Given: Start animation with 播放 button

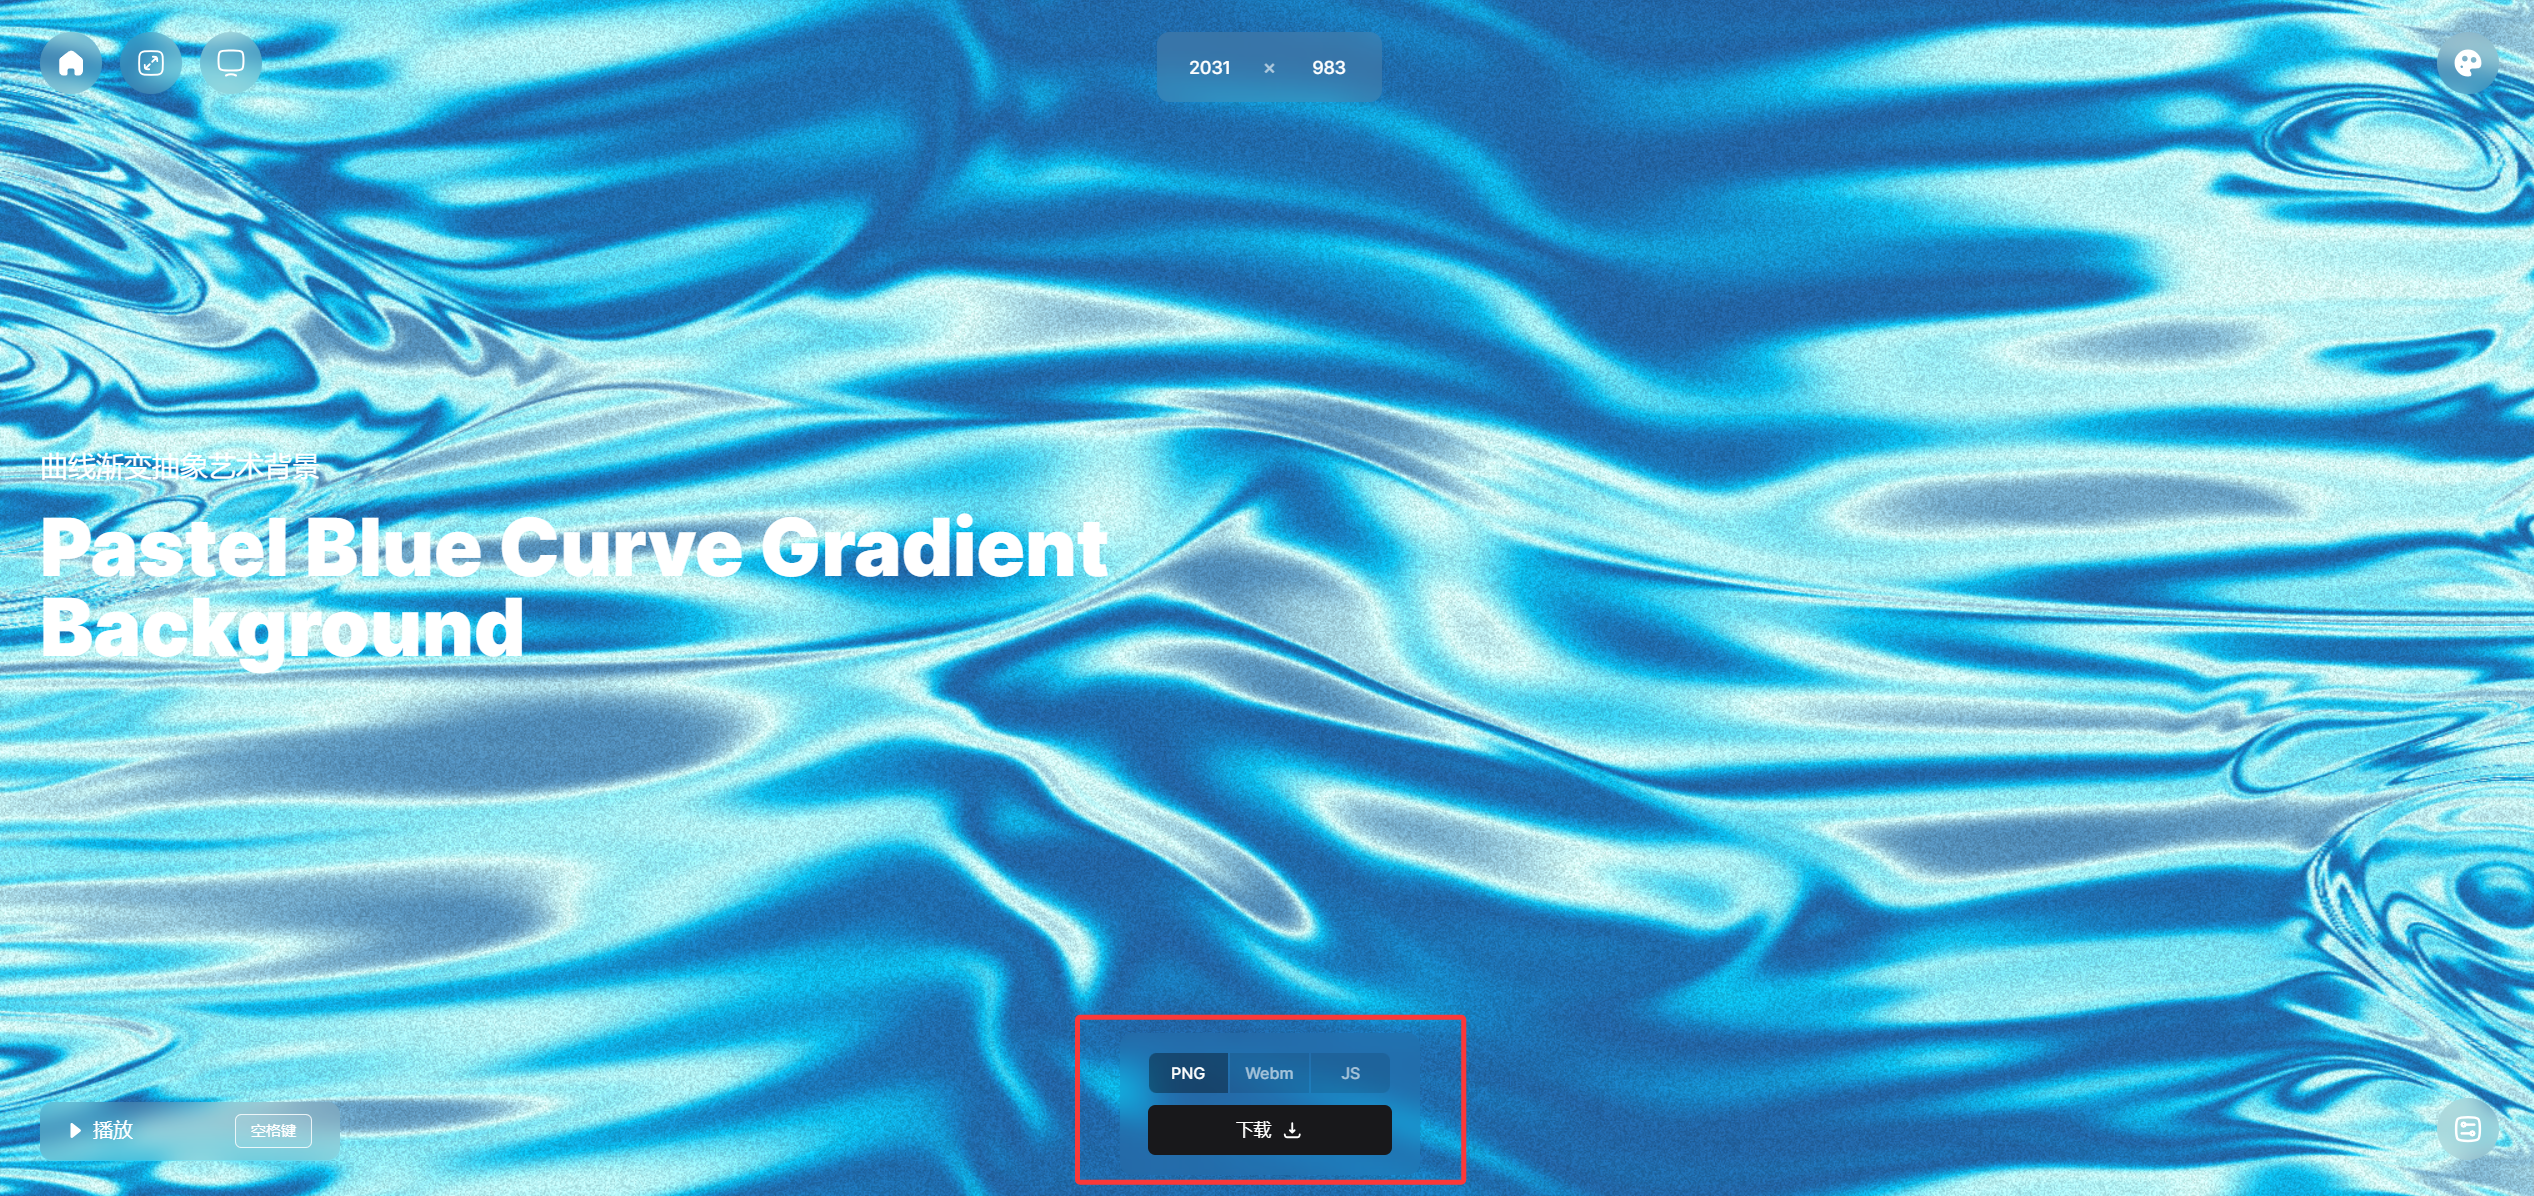Looking at the screenshot, I should (113, 1130).
